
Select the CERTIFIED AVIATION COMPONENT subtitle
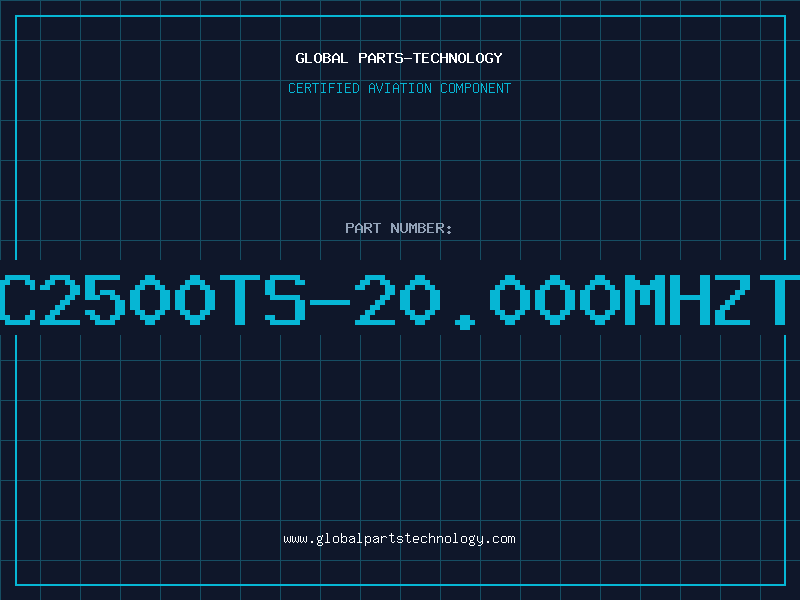point(399,88)
